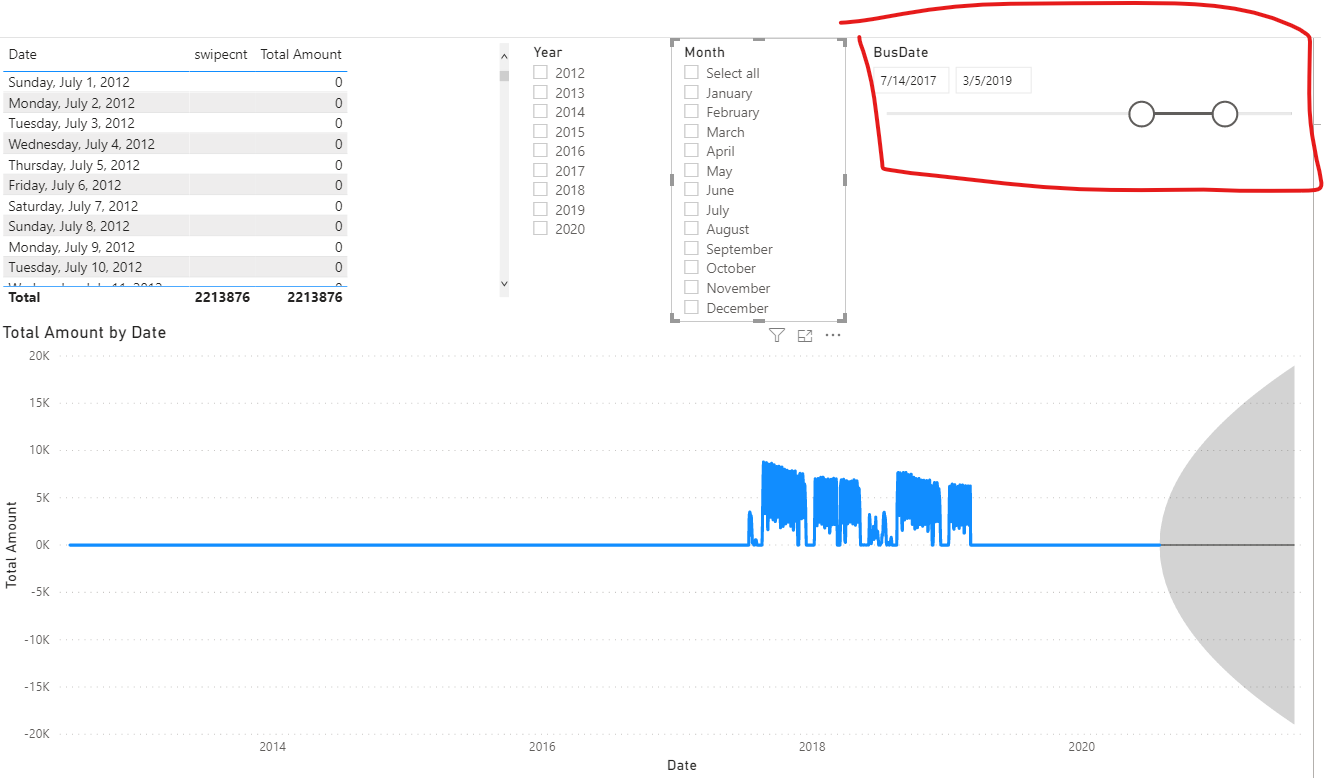Screen dimensions: 1324x778
Task: Click the Year slicer header
Action: (548, 52)
